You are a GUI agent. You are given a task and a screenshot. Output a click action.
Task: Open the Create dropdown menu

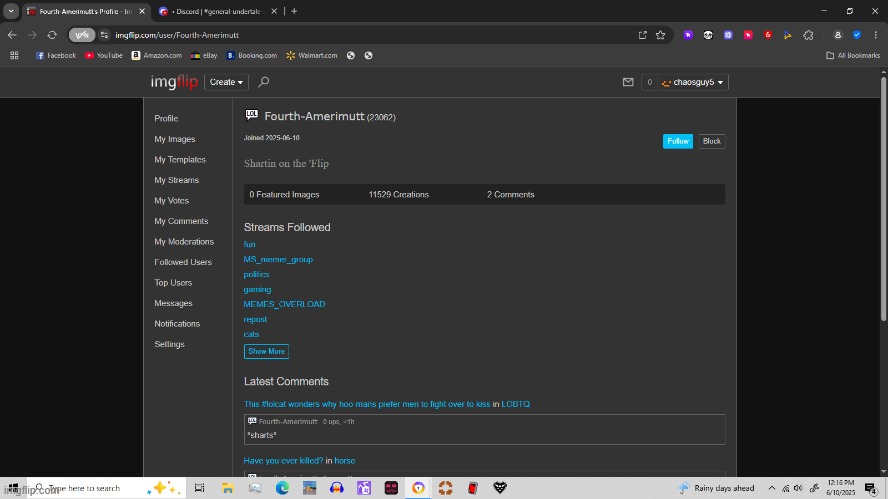(226, 82)
